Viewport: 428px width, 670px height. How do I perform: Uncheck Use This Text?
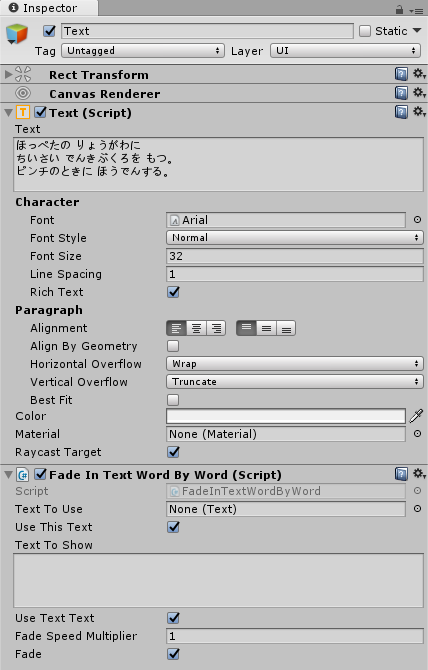click(173, 527)
